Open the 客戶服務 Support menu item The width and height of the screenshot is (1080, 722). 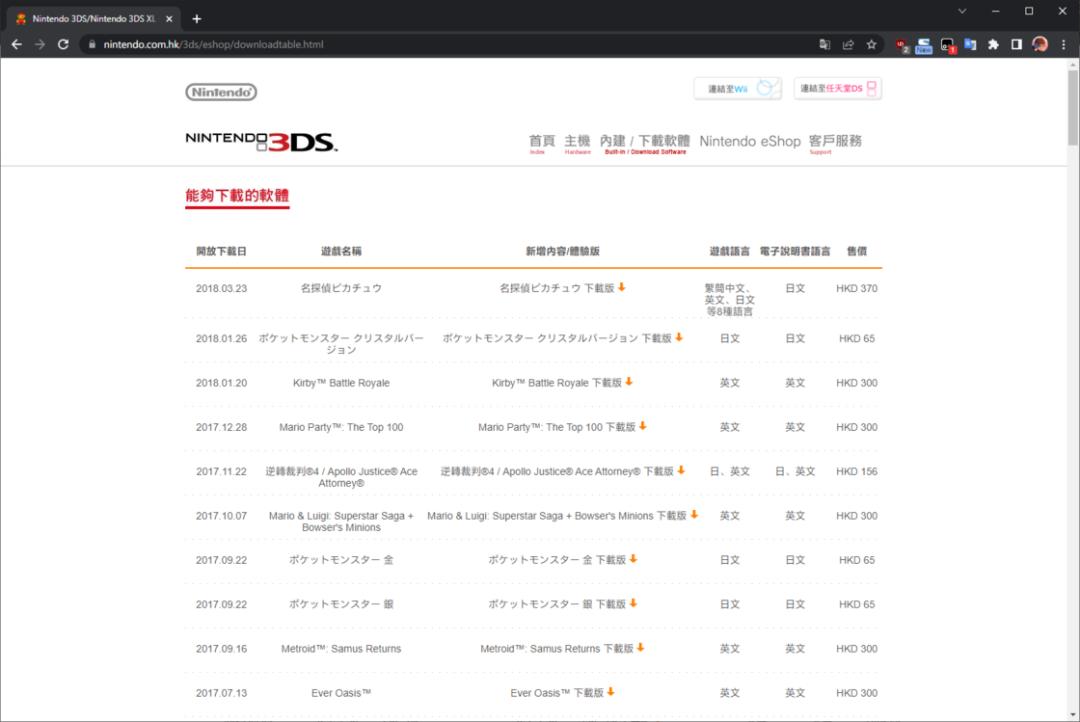coord(835,143)
